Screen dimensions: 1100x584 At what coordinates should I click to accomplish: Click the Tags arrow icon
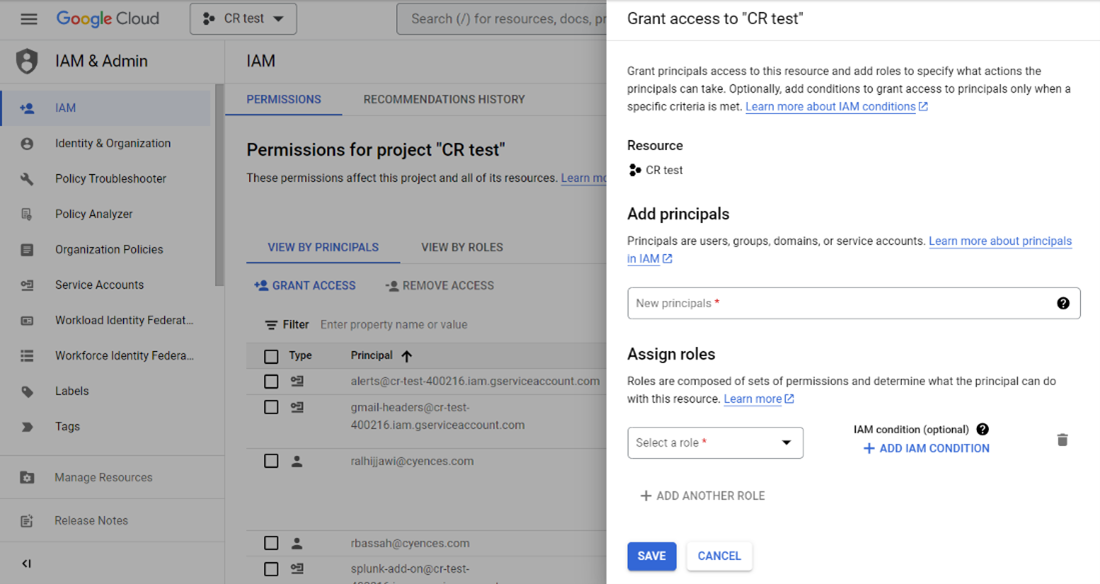pyautogui.click(x=27, y=427)
